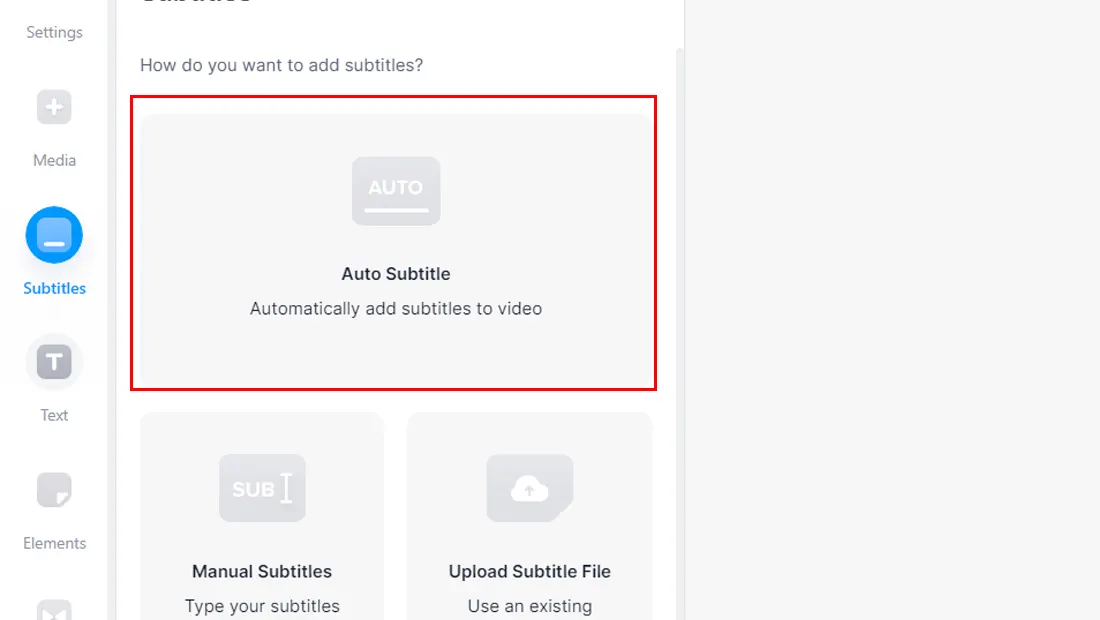Click the Media label in sidebar

[x=54, y=161]
